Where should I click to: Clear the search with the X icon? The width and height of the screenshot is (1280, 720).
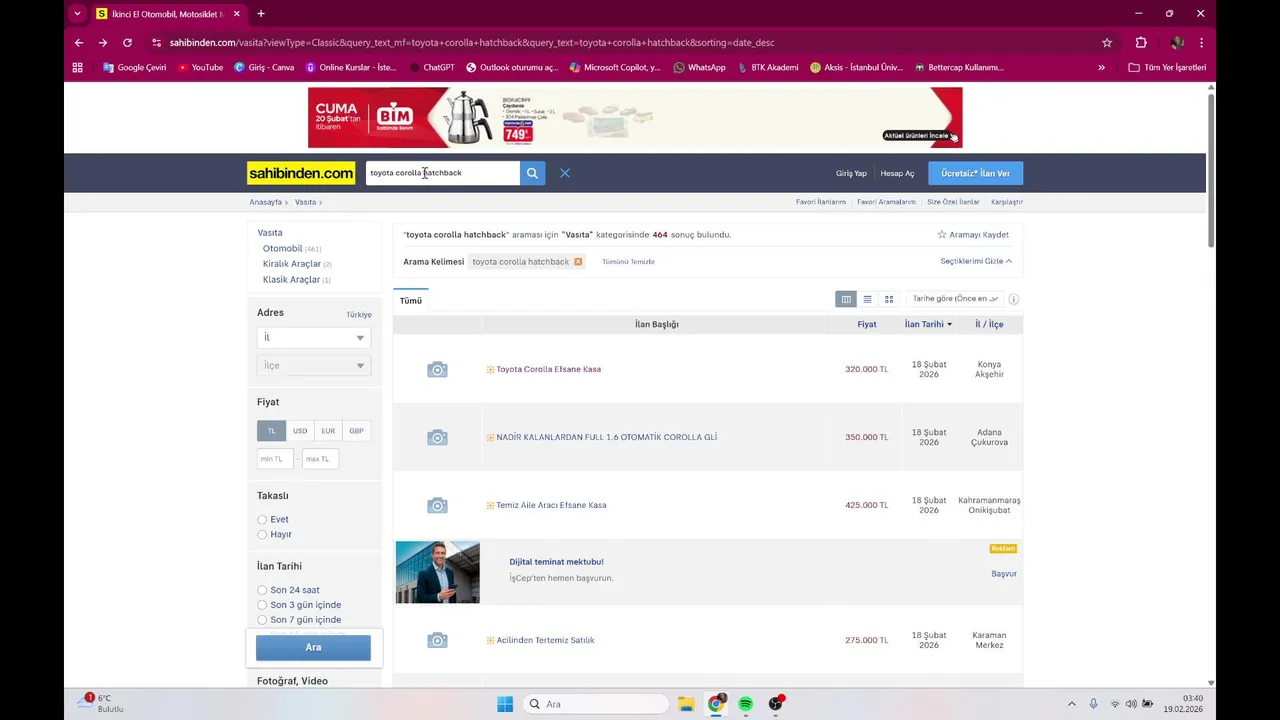tap(565, 173)
